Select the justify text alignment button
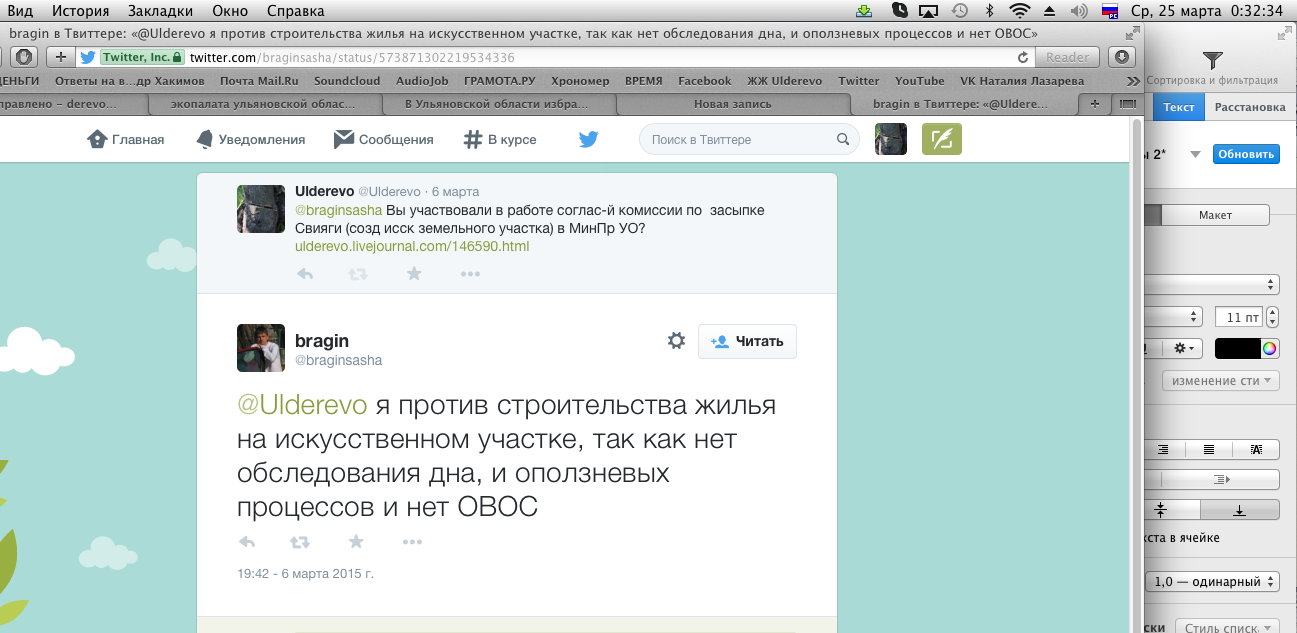This screenshot has width=1297, height=633. [1209, 450]
